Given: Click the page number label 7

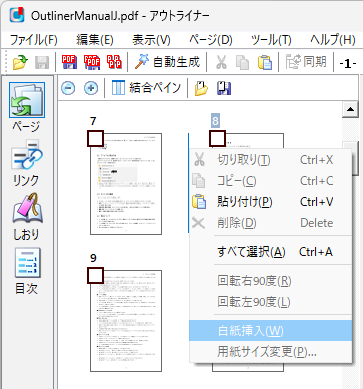Looking at the screenshot, I should 93,121.
